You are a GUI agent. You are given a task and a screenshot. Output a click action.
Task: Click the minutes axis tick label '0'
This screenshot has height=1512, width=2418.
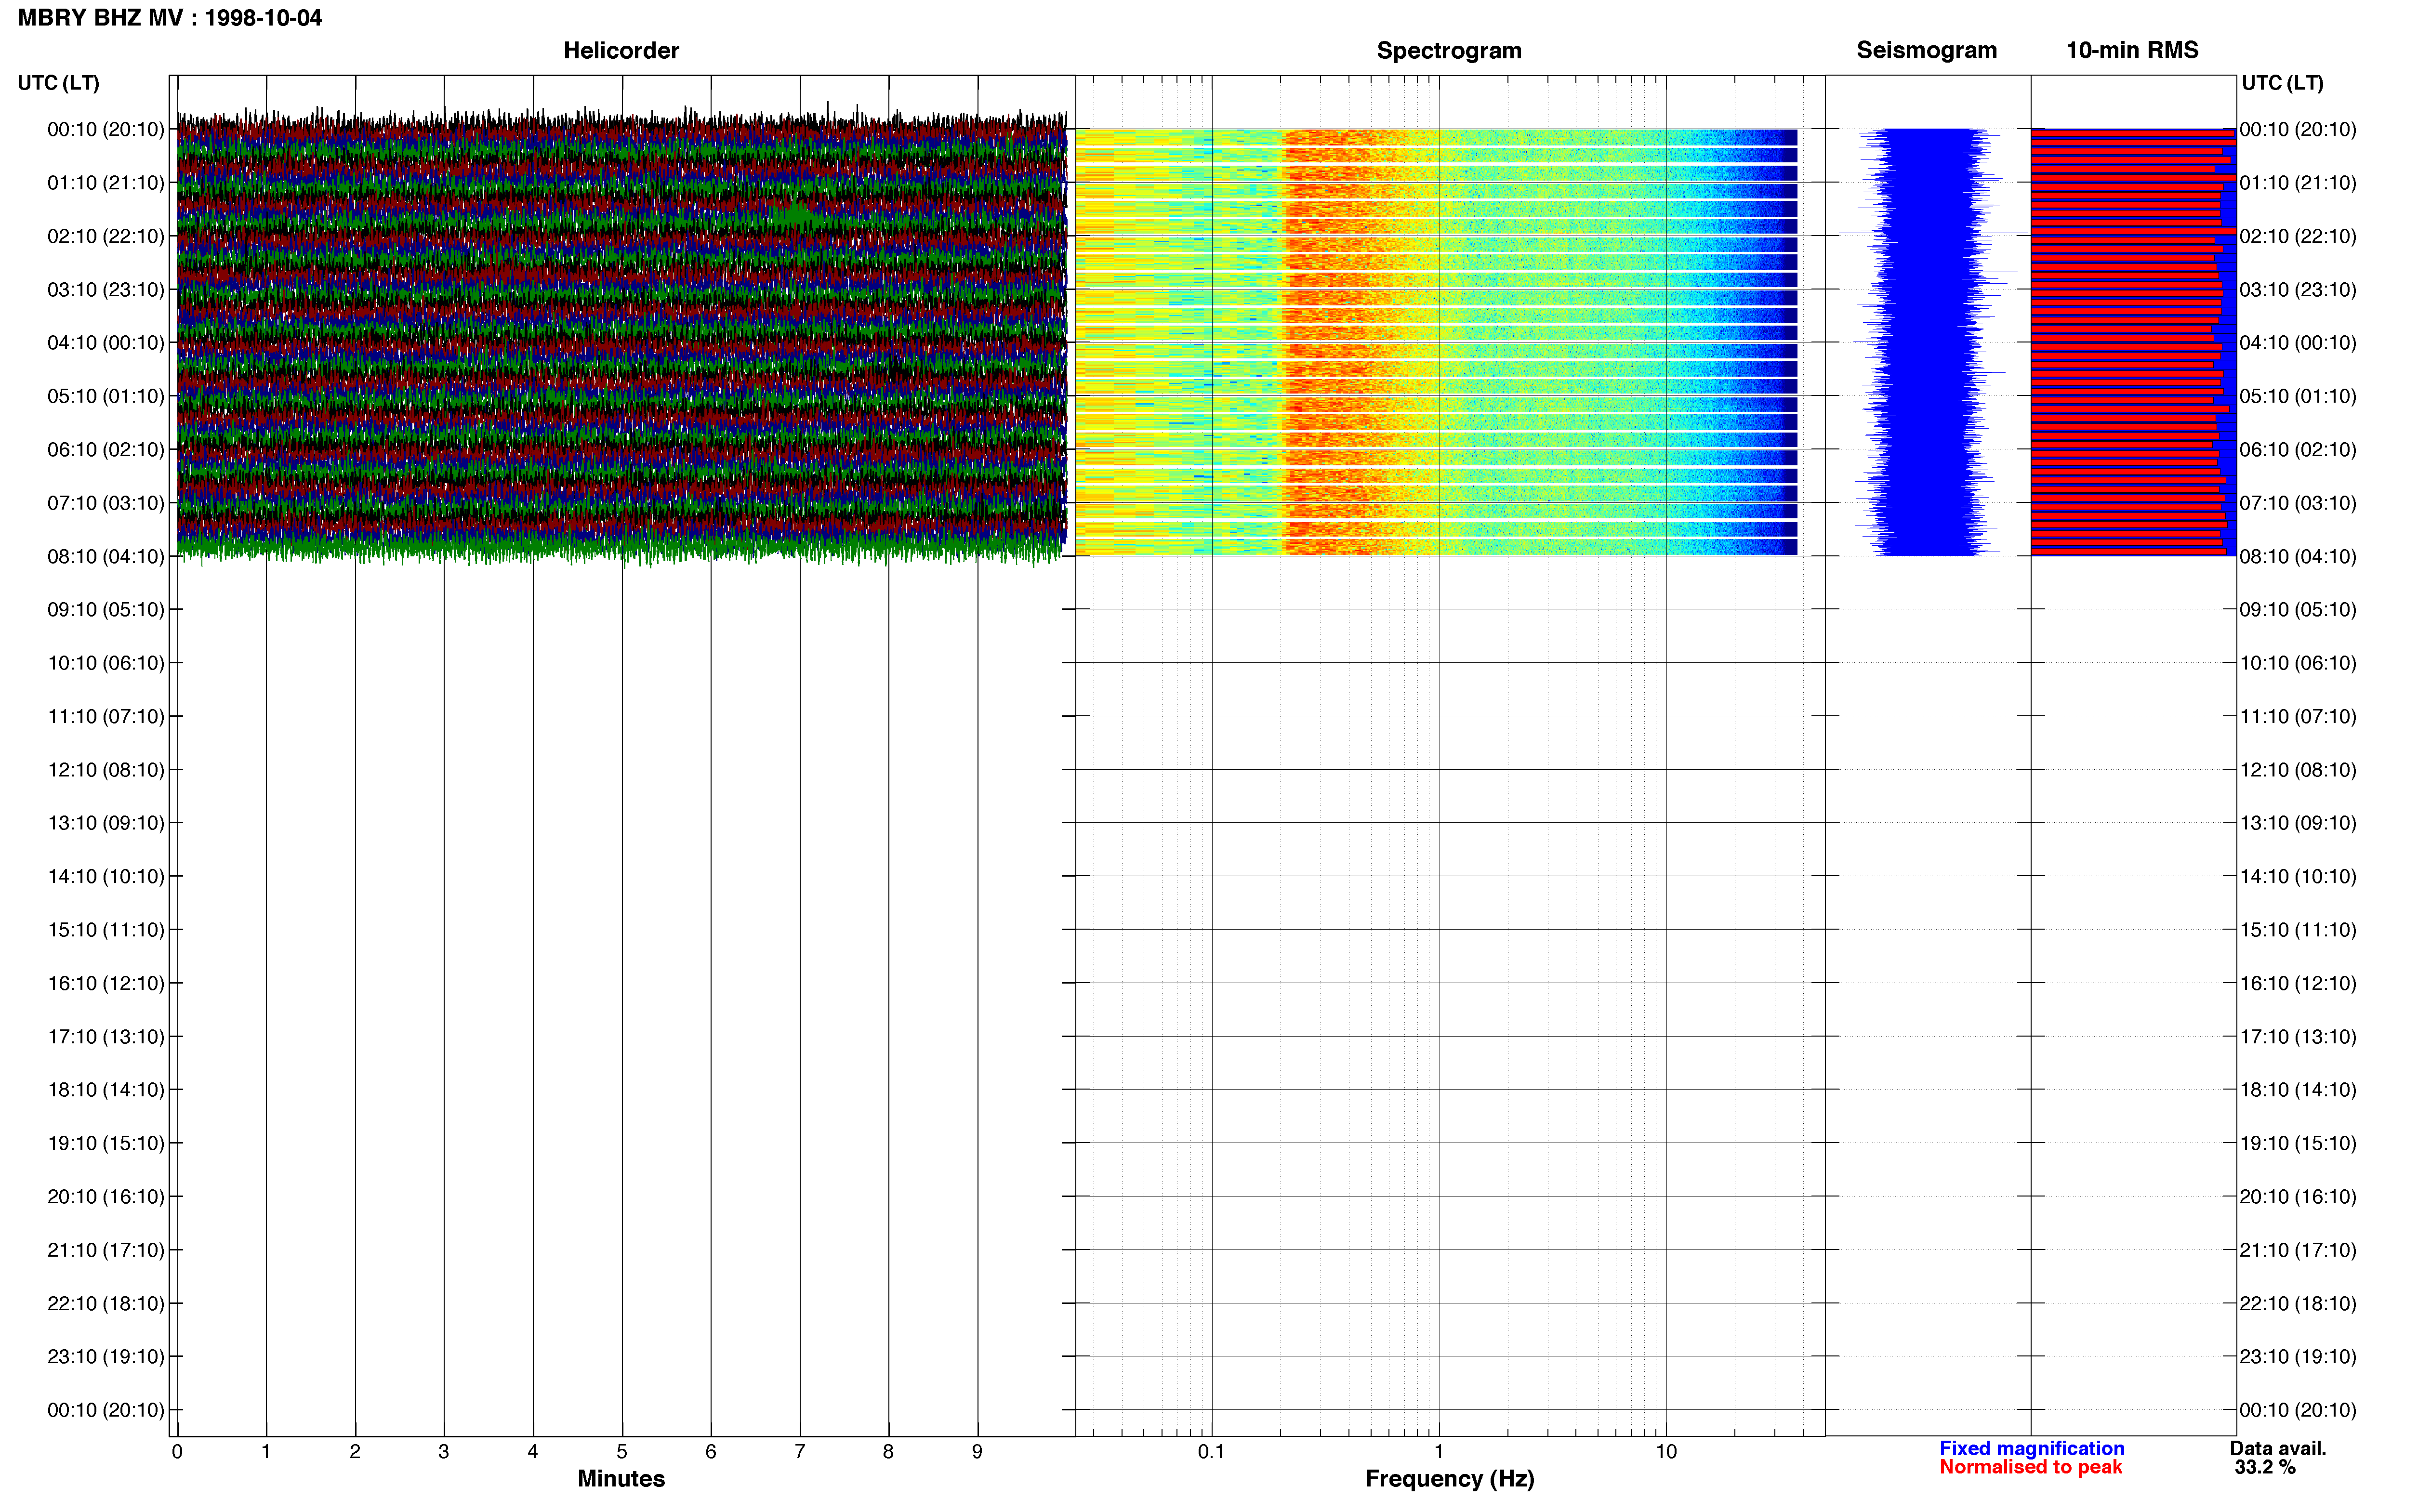coord(177,1452)
